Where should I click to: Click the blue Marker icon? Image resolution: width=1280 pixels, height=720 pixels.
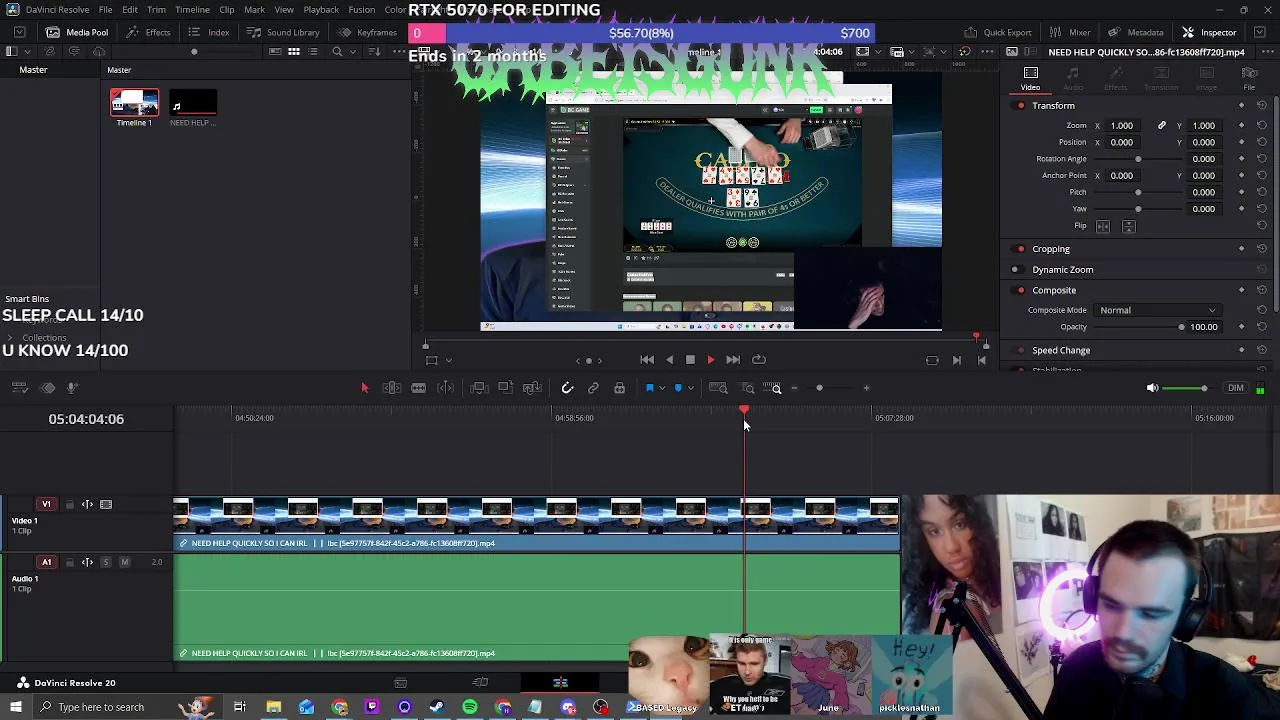coord(678,388)
